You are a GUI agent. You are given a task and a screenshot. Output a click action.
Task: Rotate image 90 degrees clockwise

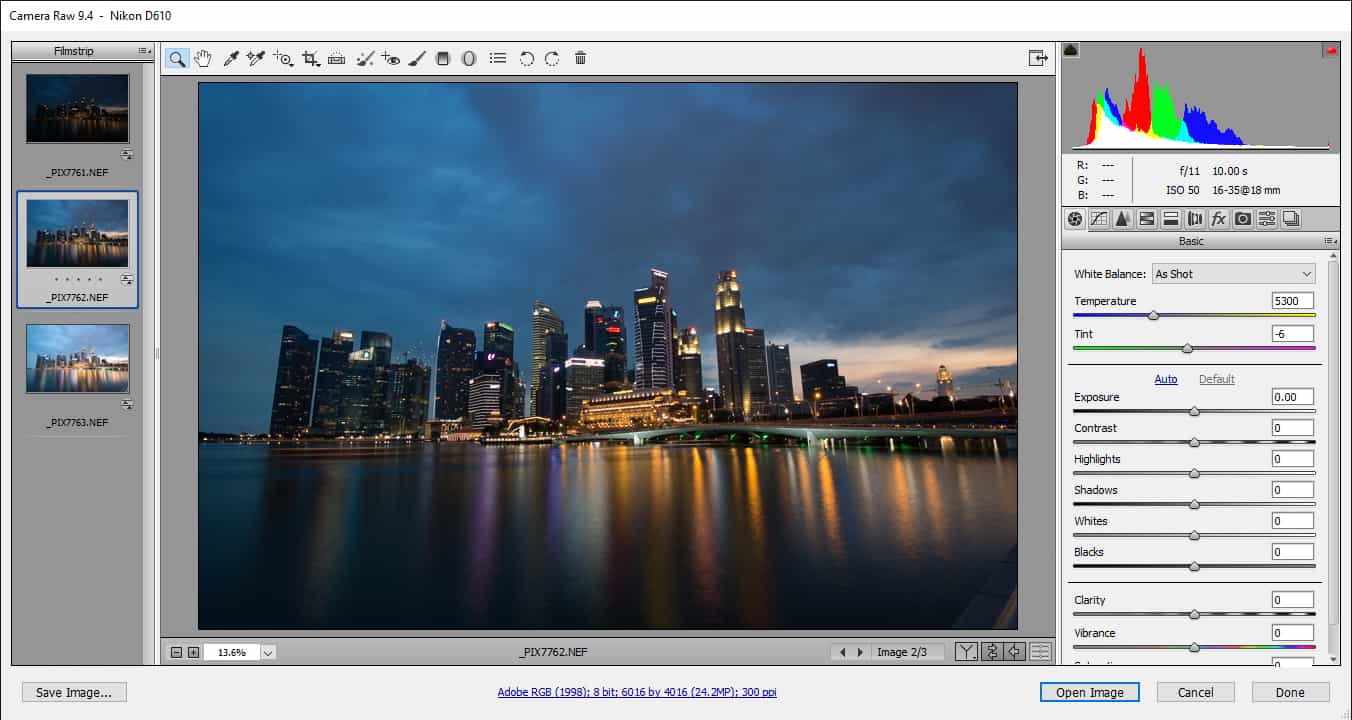[x=552, y=59]
